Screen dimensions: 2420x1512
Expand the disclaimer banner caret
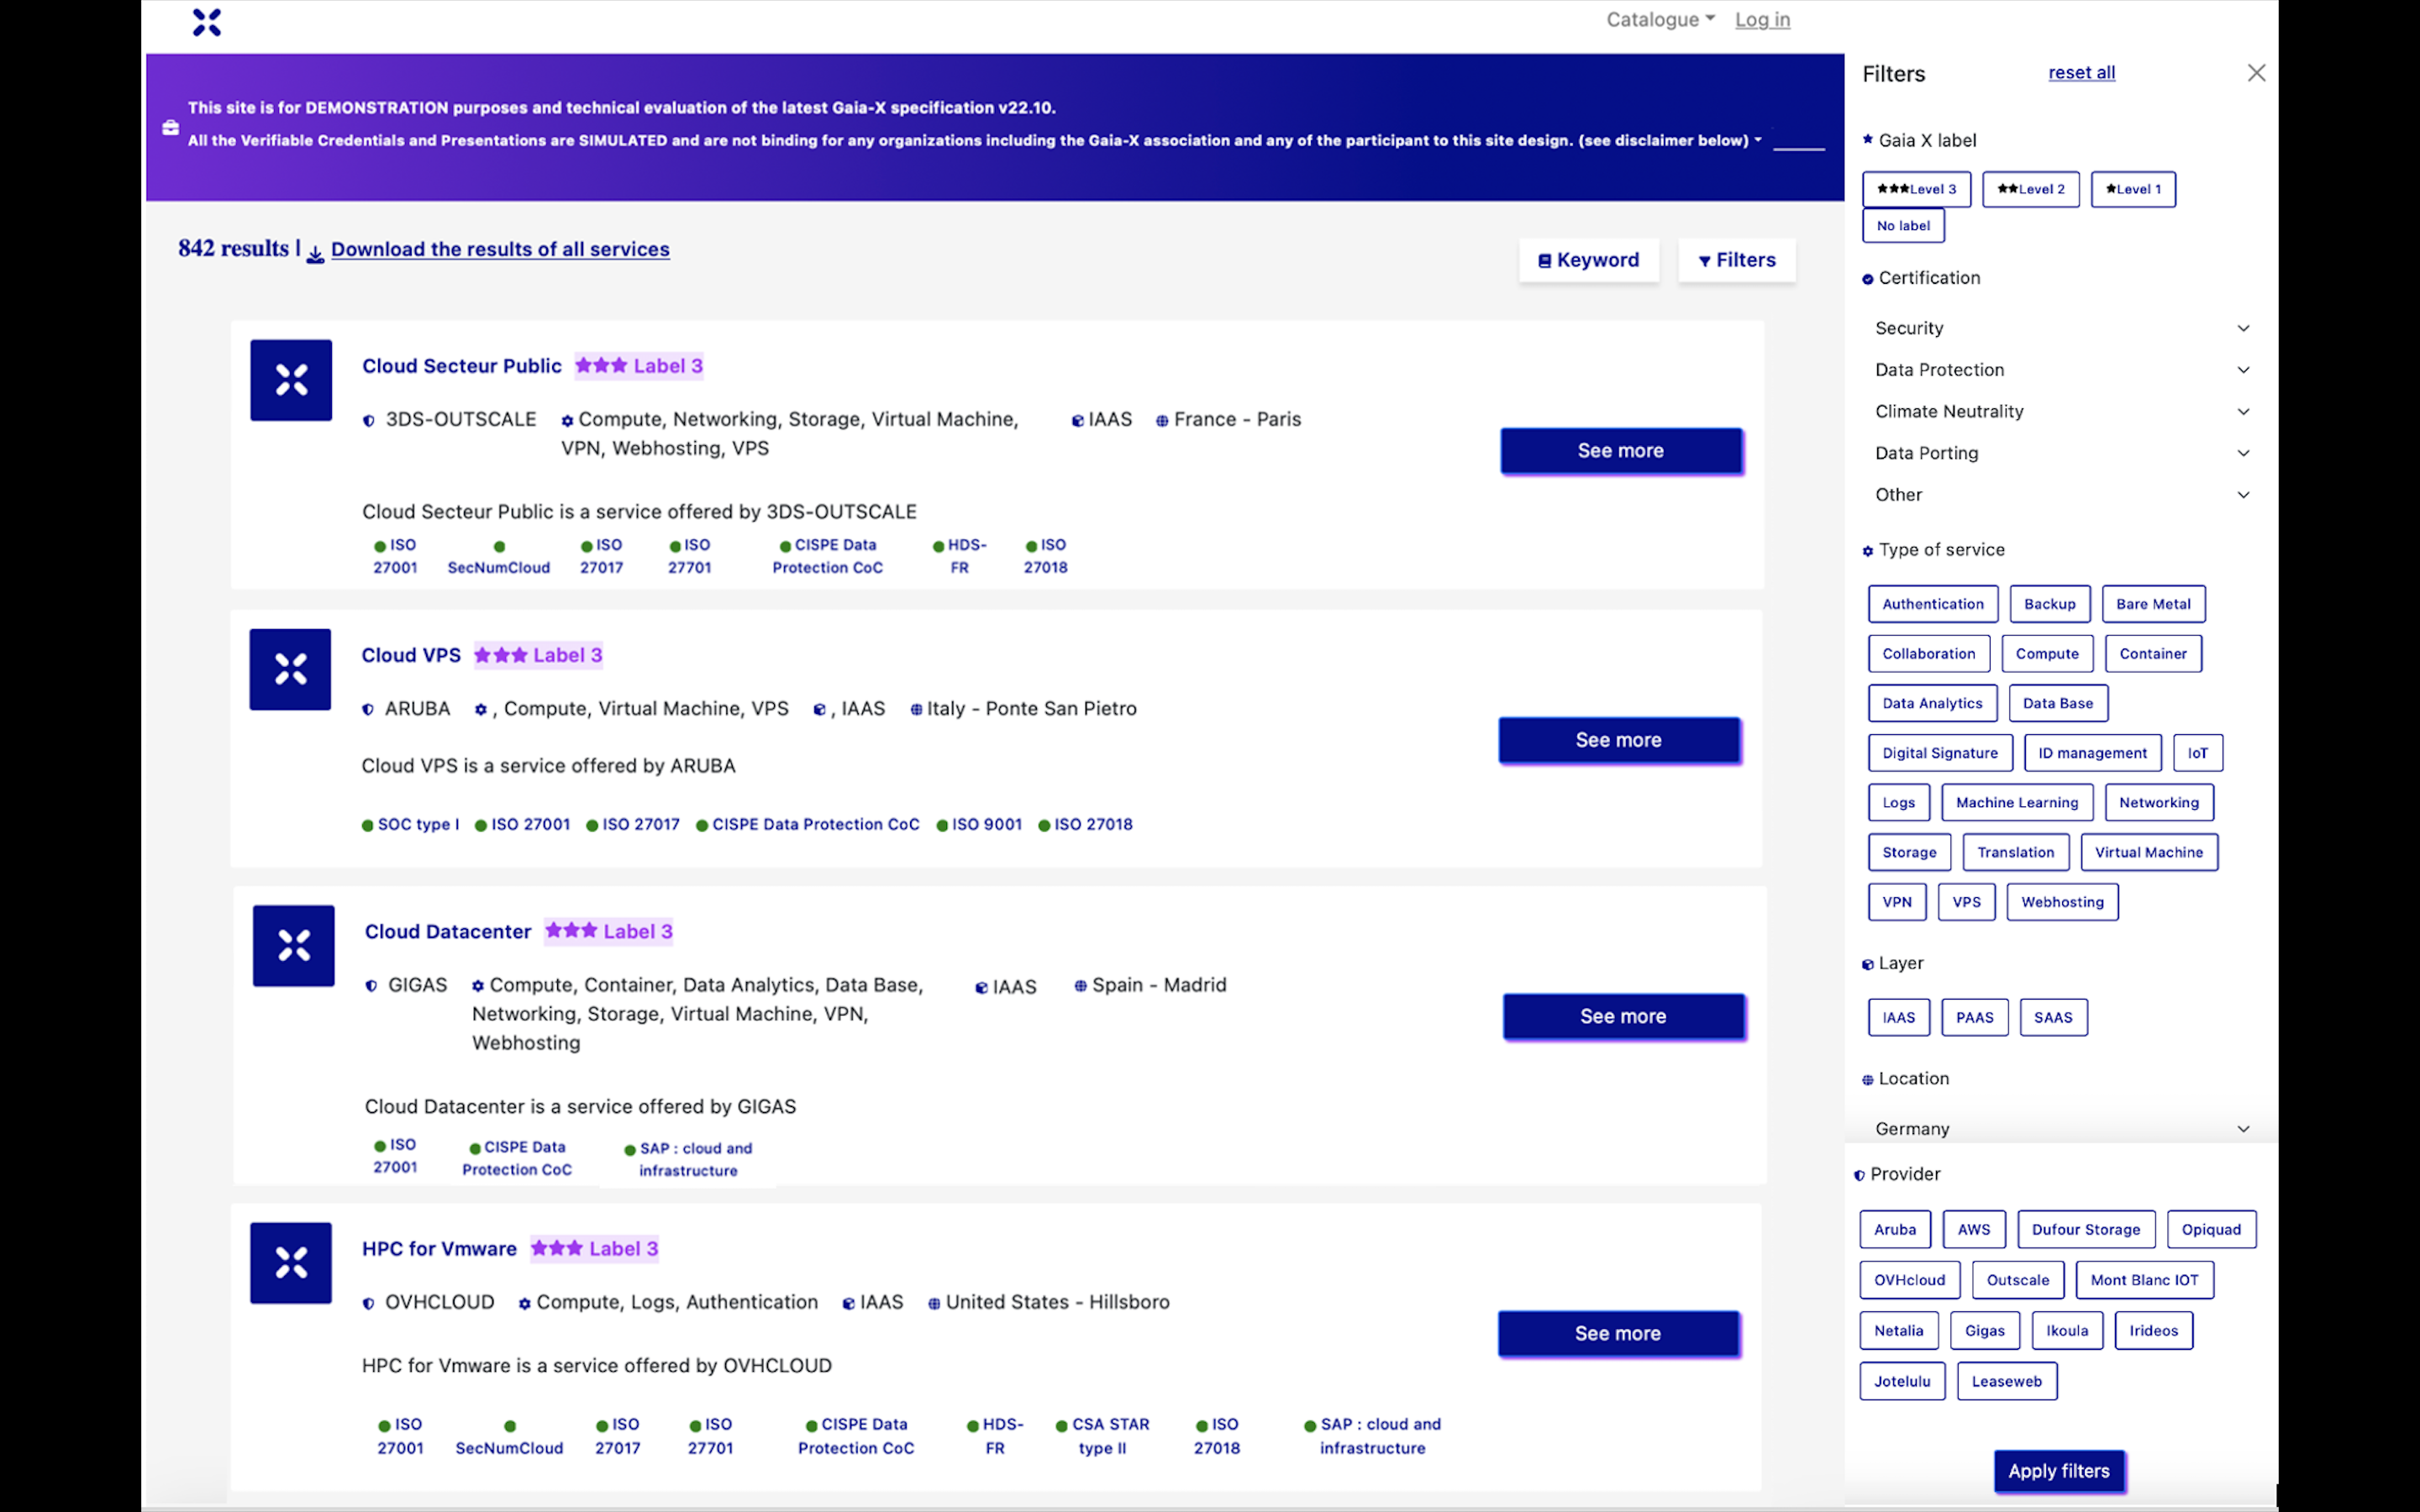1757,140
